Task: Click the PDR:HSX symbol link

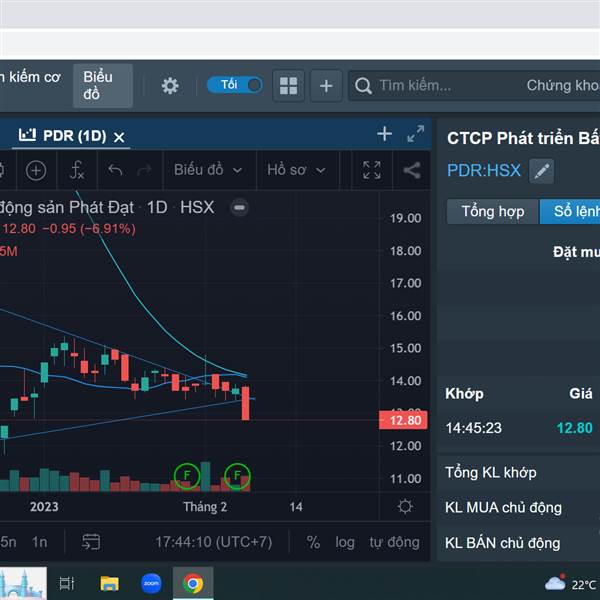Action: coord(484,170)
